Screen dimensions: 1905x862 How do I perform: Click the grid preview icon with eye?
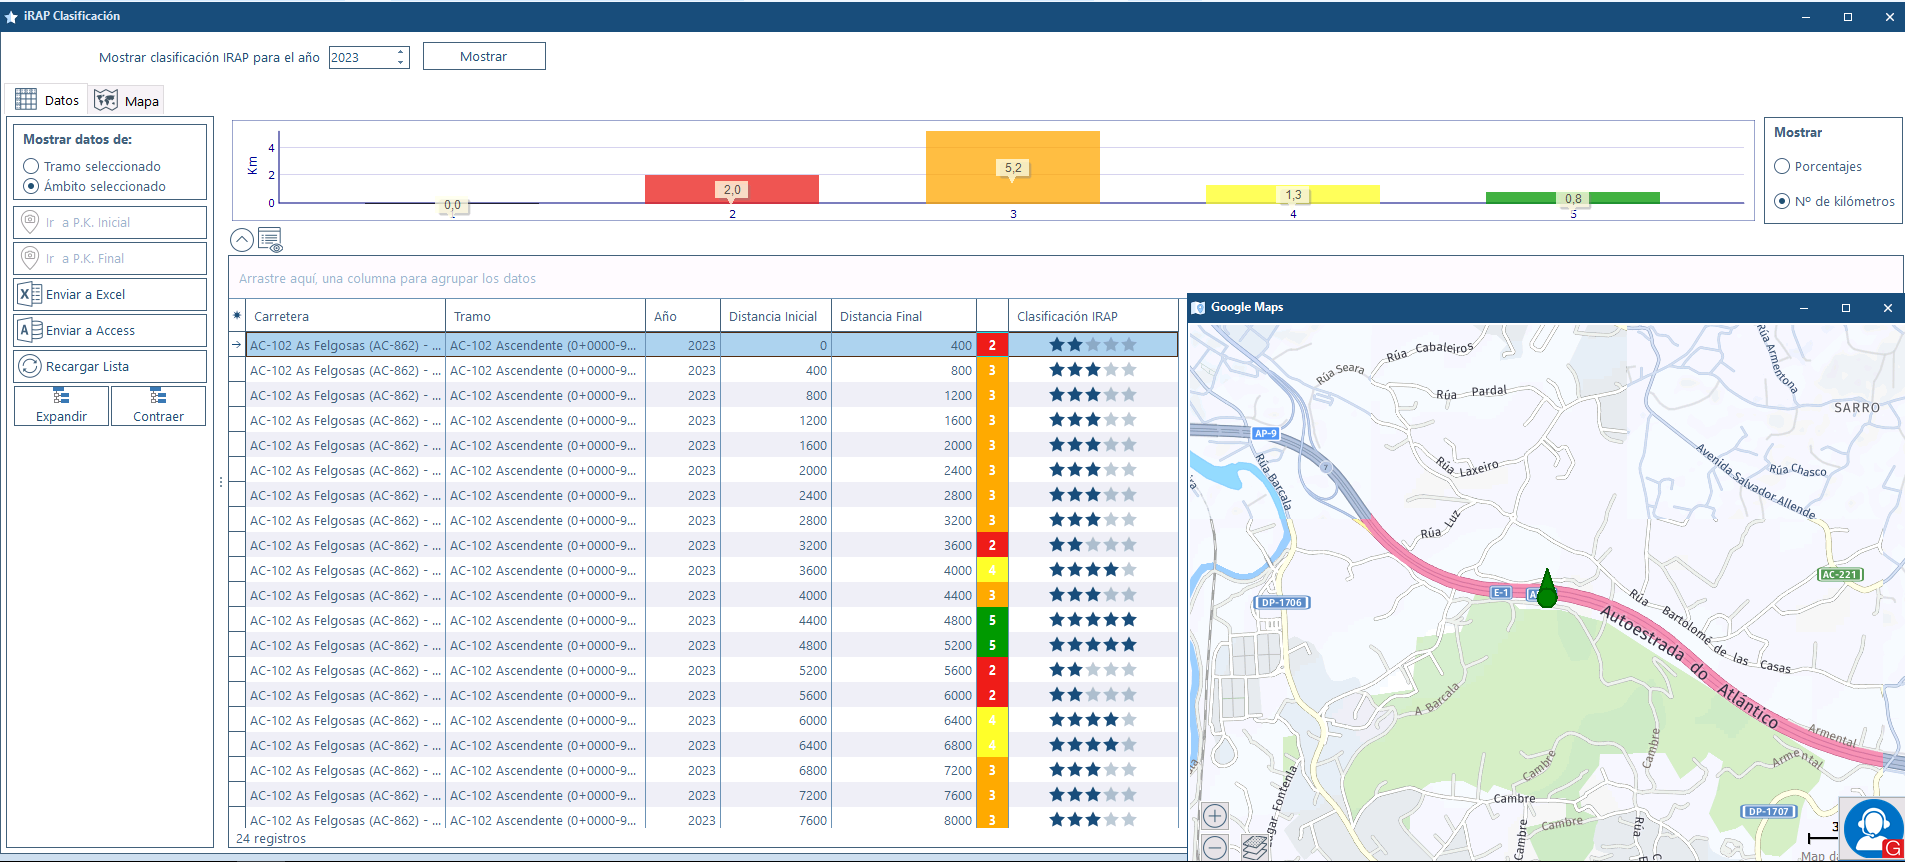pos(270,240)
